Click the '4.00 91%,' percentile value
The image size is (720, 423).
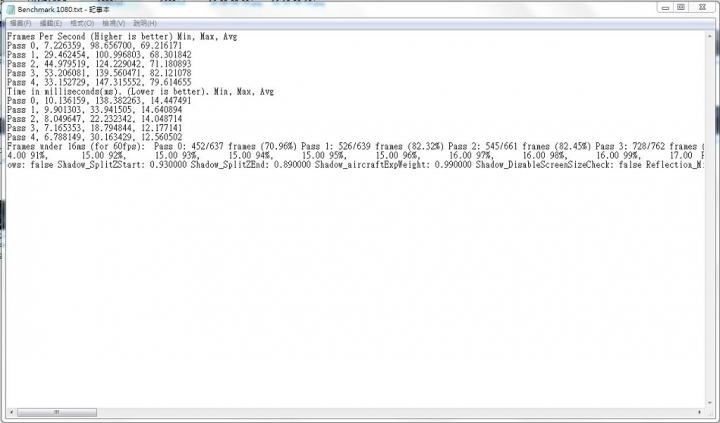point(28,156)
